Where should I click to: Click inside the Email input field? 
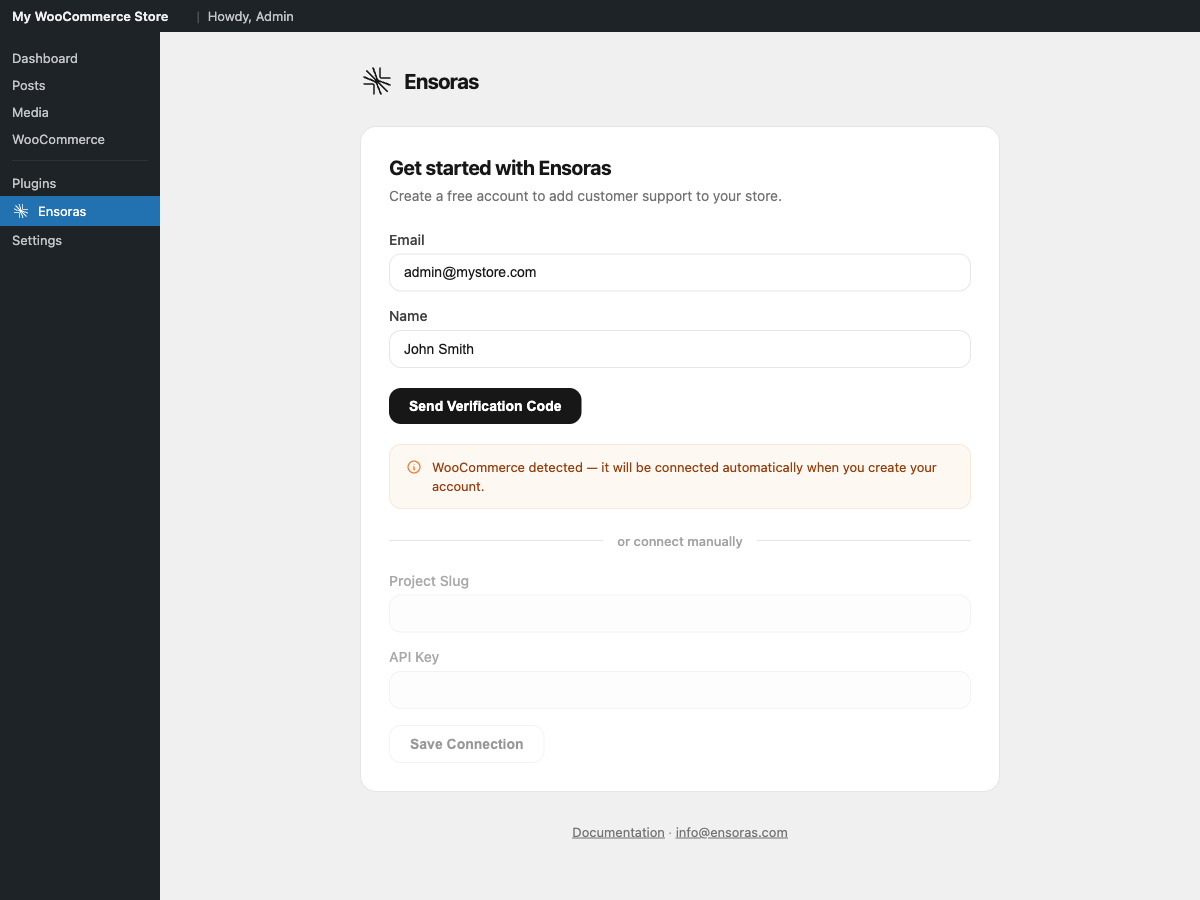(x=680, y=272)
